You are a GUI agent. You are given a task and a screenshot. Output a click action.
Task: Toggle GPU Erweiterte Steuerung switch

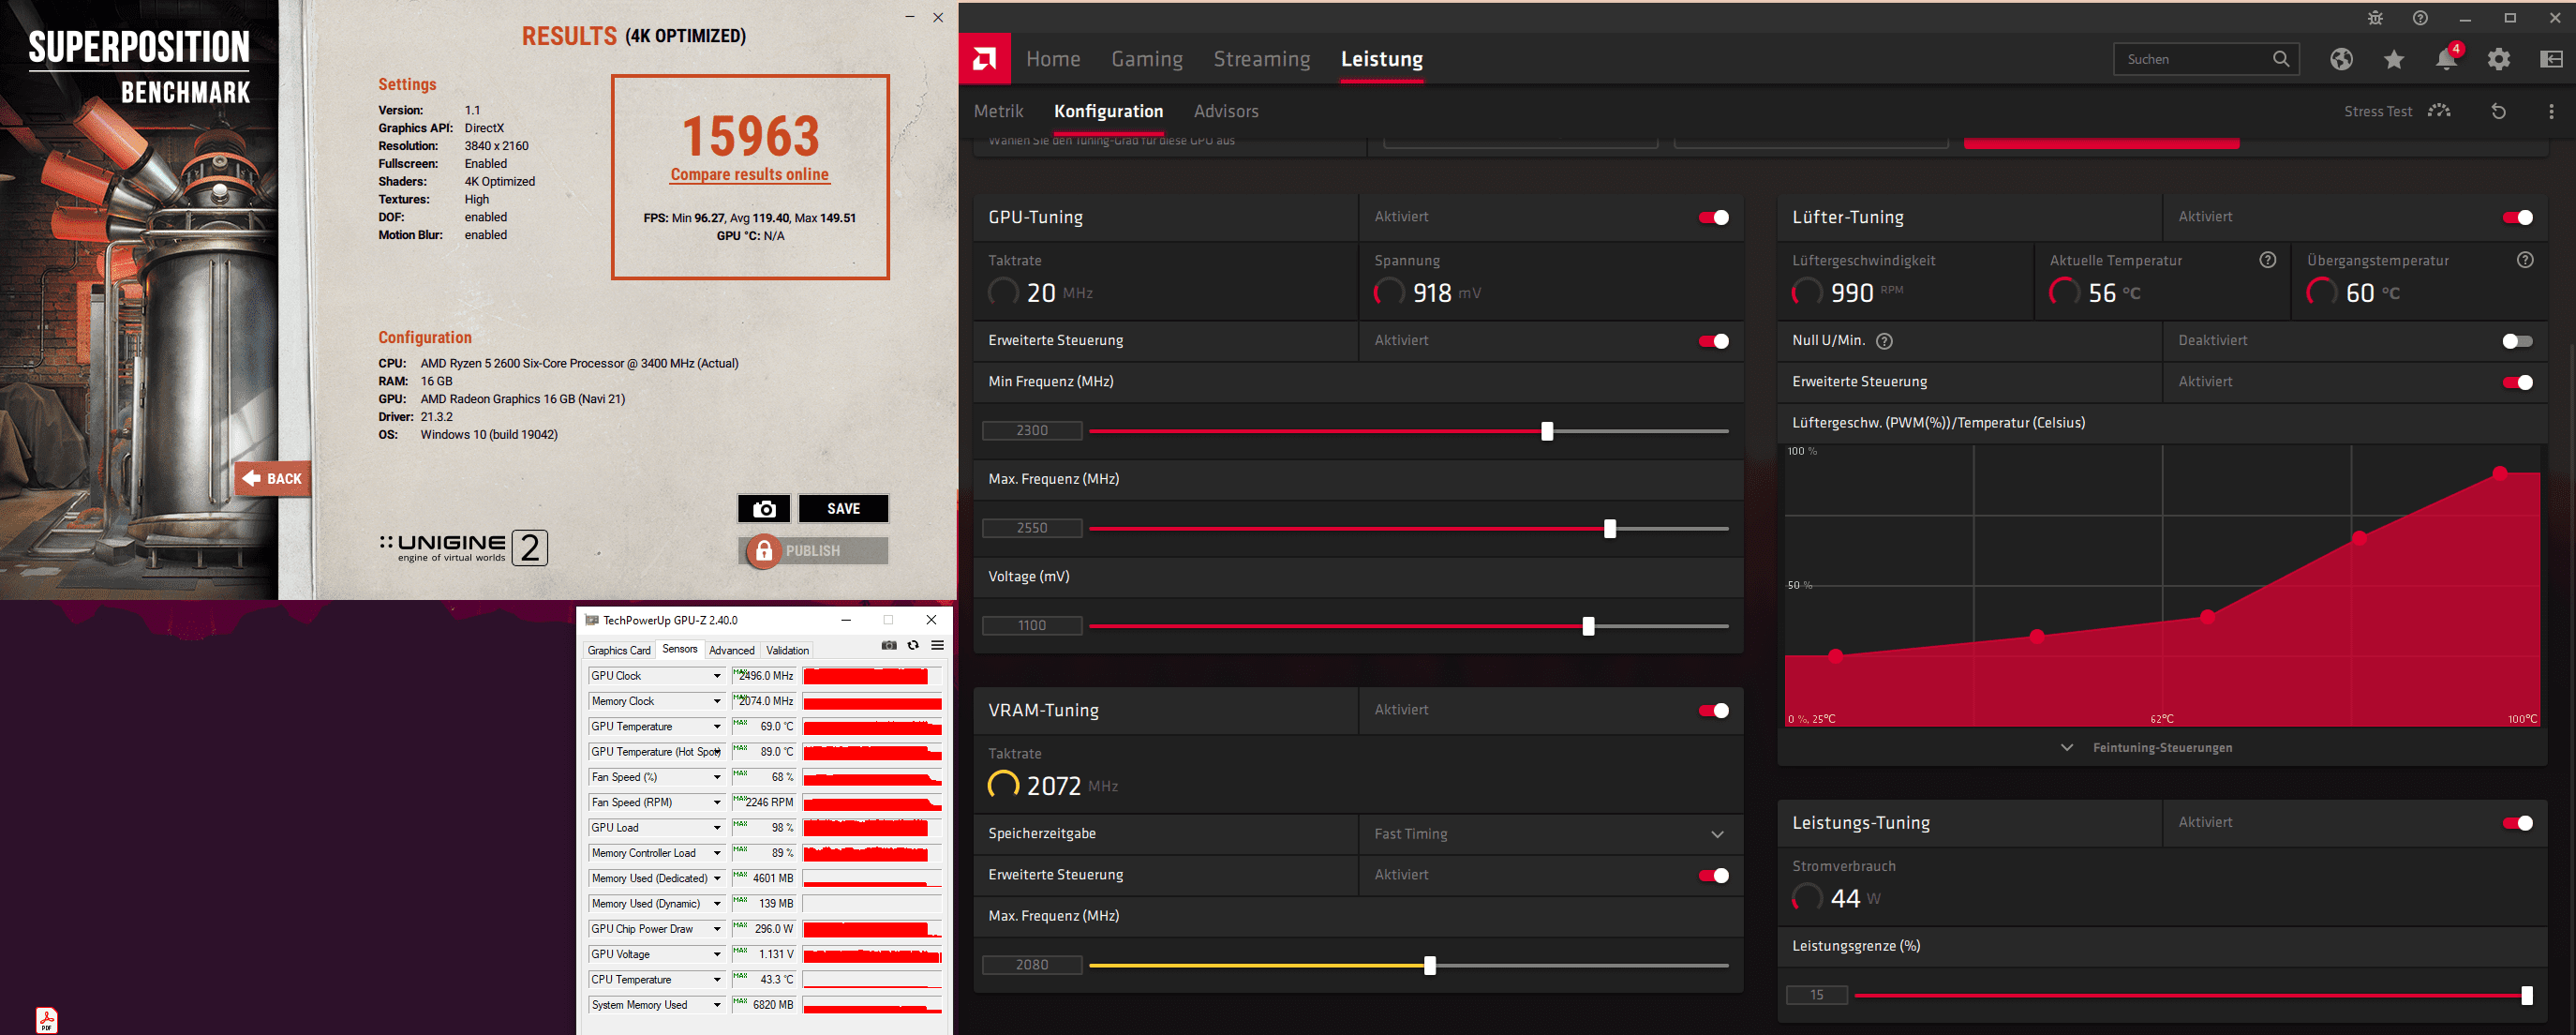click(x=1713, y=341)
